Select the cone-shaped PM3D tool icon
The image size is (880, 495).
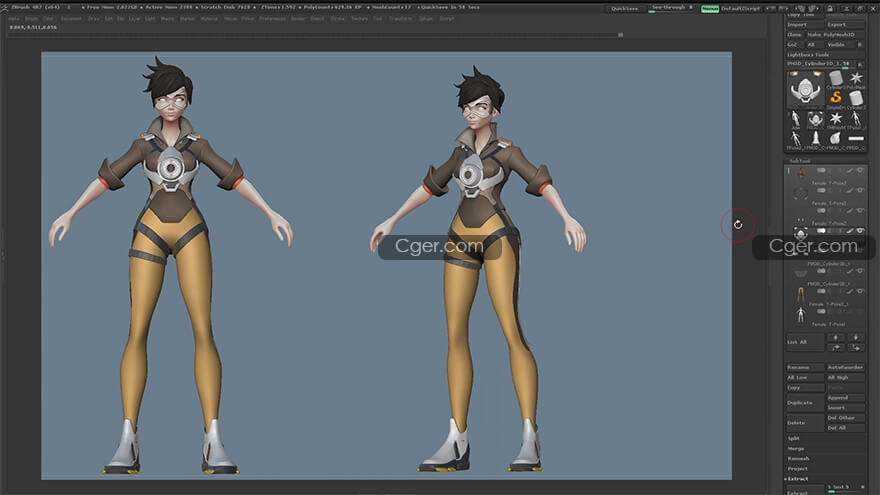[x=815, y=139]
